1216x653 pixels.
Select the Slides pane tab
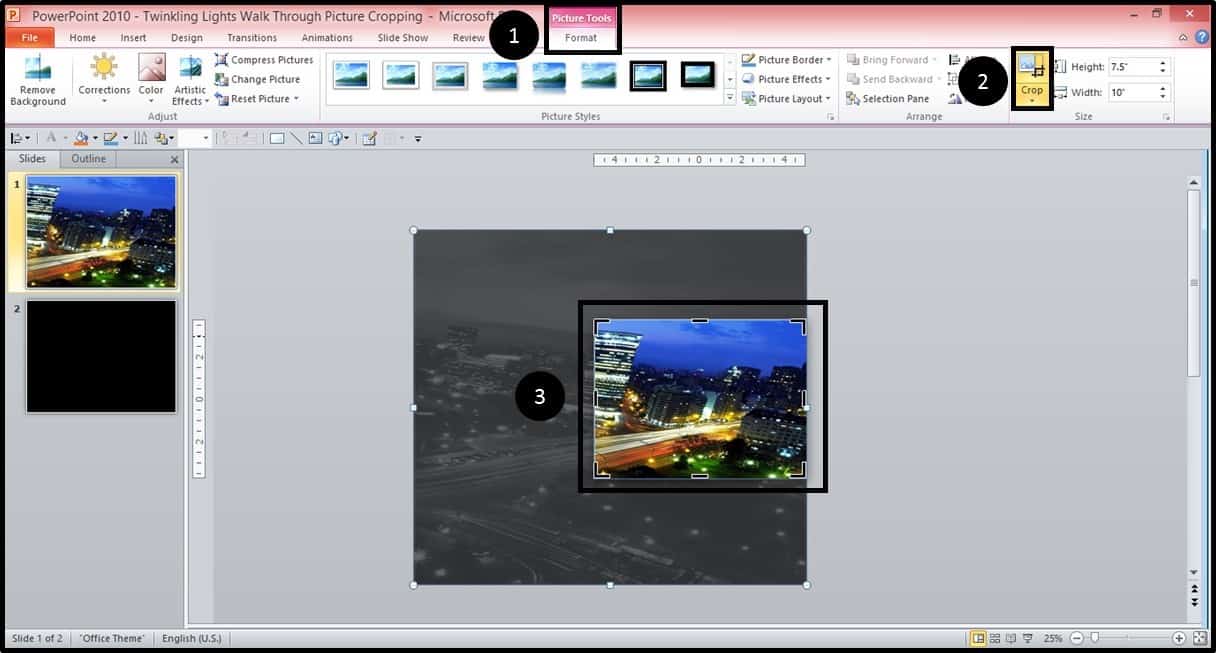[32, 159]
